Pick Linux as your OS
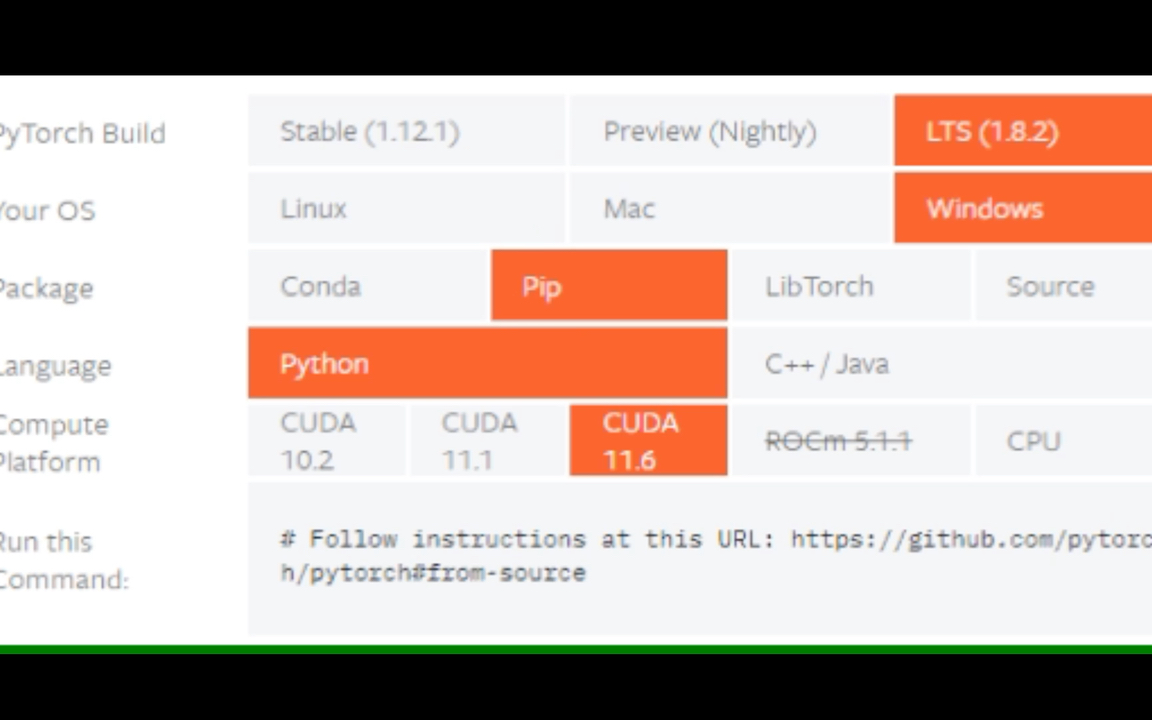 click(x=407, y=209)
